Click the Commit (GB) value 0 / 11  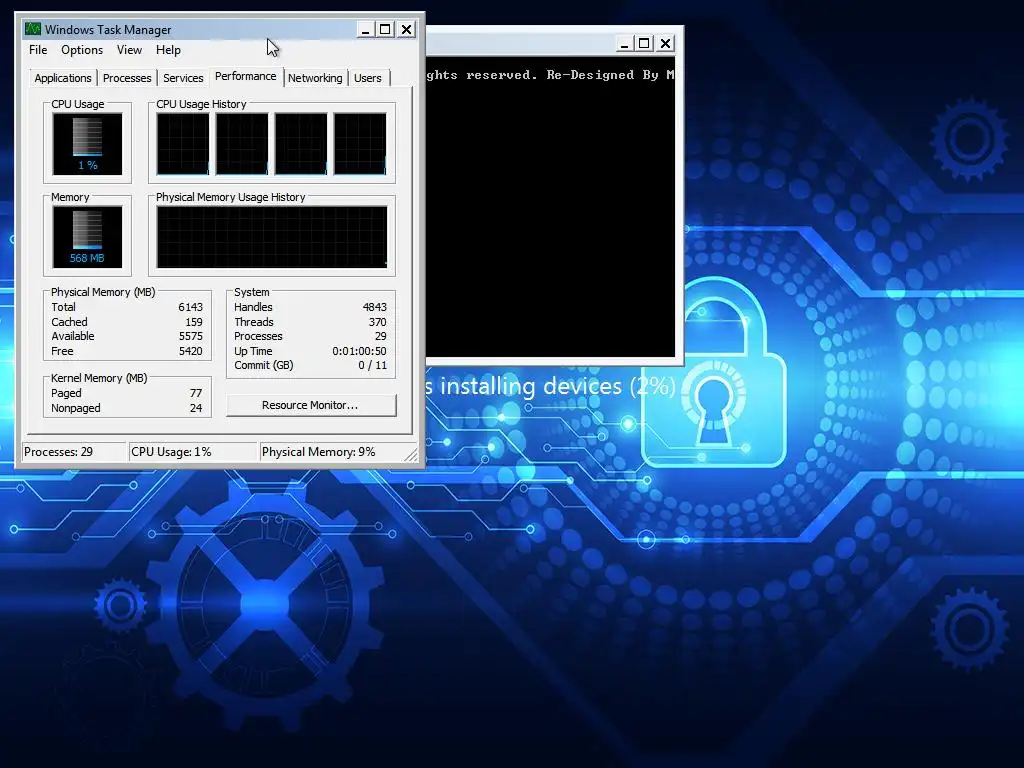pyautogui.click(x=372, y=366)
